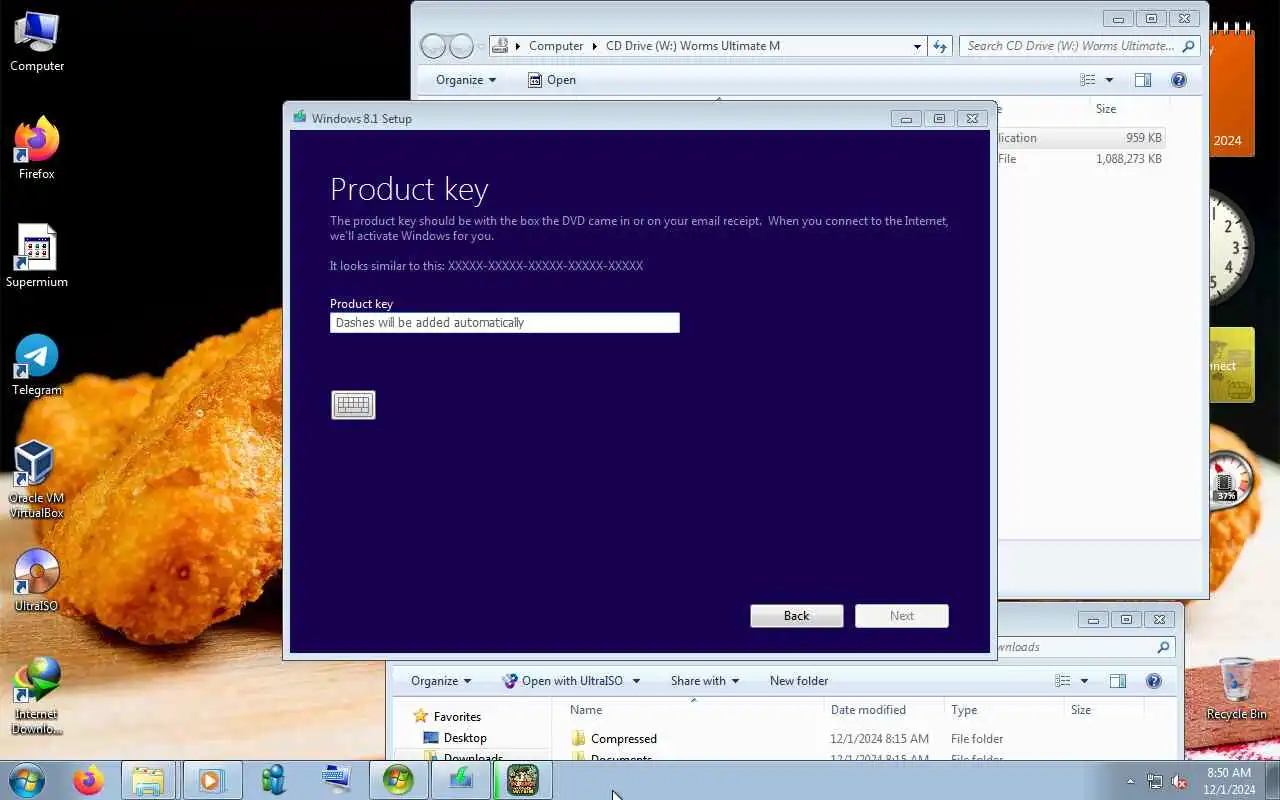Click the Back button in Setup
Screen dimensions: 1280x800
click(797, 616)
